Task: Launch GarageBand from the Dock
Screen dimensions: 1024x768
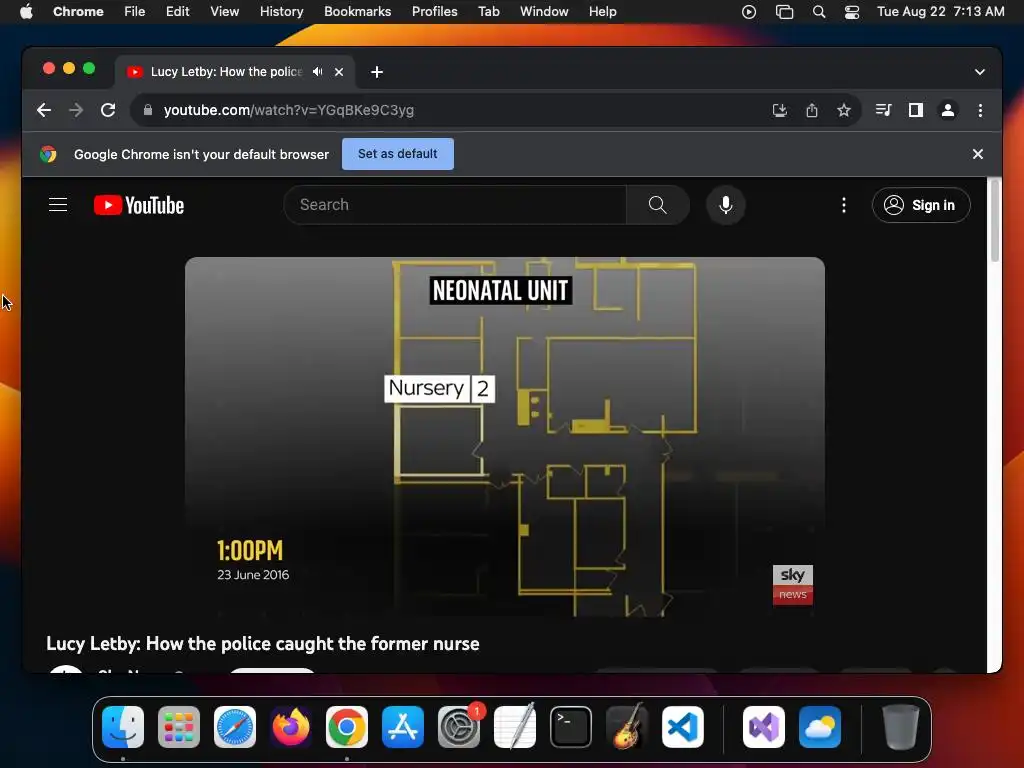Action: pyautogui.click(x=627, y=727)
